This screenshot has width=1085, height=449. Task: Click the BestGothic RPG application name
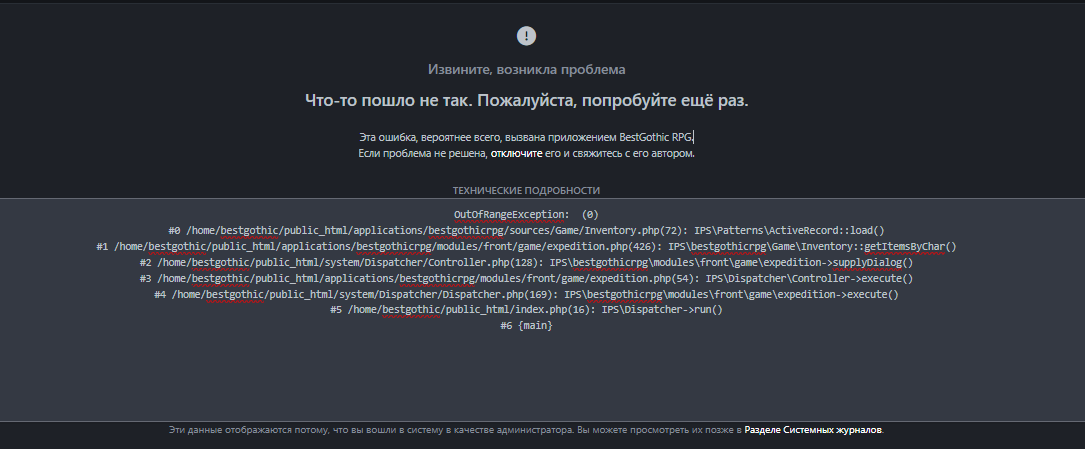(x=656, y=136)
